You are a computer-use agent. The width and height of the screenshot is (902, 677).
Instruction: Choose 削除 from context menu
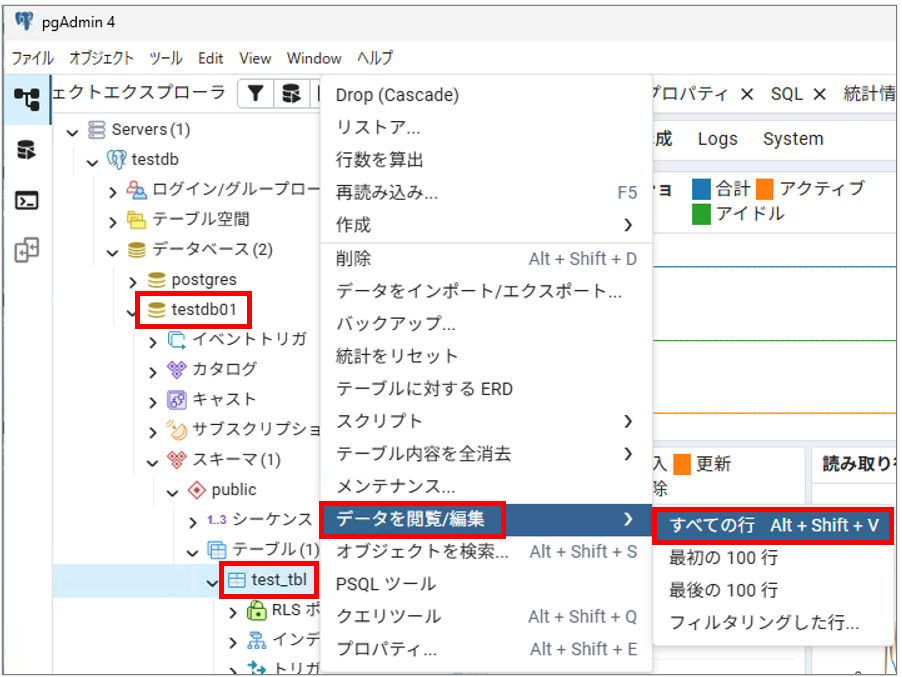pos(486,259)
